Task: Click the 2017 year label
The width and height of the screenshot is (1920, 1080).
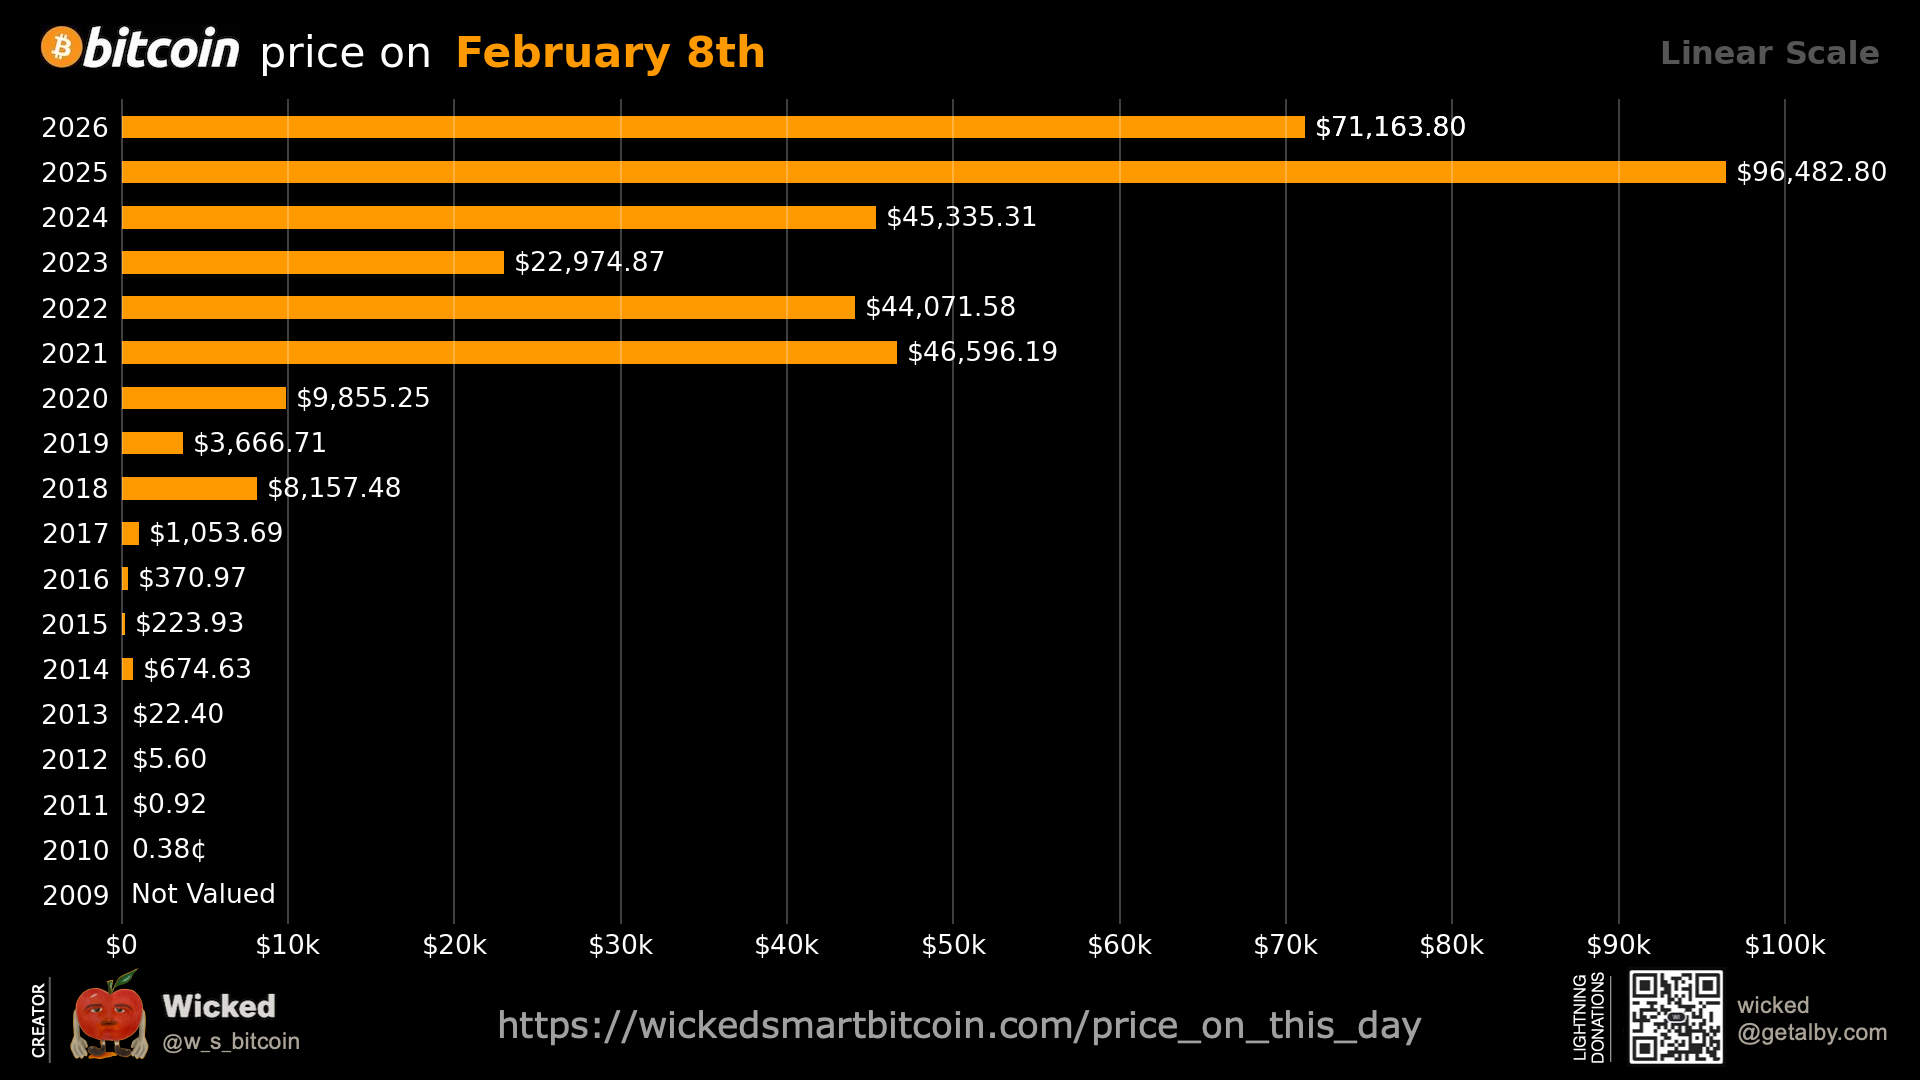Action: tap(75, 534)
